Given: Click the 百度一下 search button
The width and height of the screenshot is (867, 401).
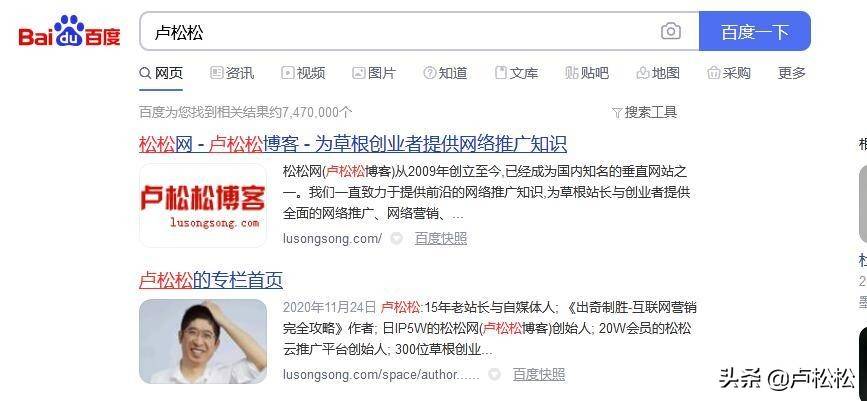Looking at the screenshot, I should 755,31.
